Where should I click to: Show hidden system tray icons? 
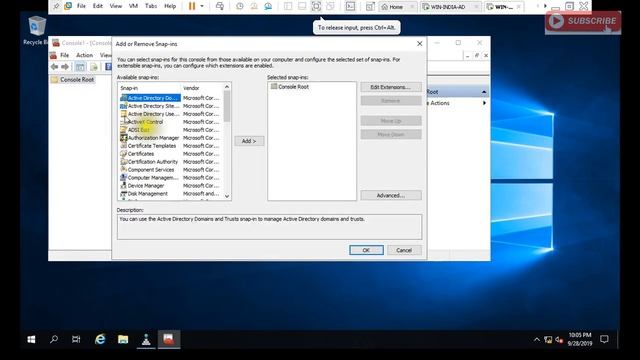(x=536, y=340)
